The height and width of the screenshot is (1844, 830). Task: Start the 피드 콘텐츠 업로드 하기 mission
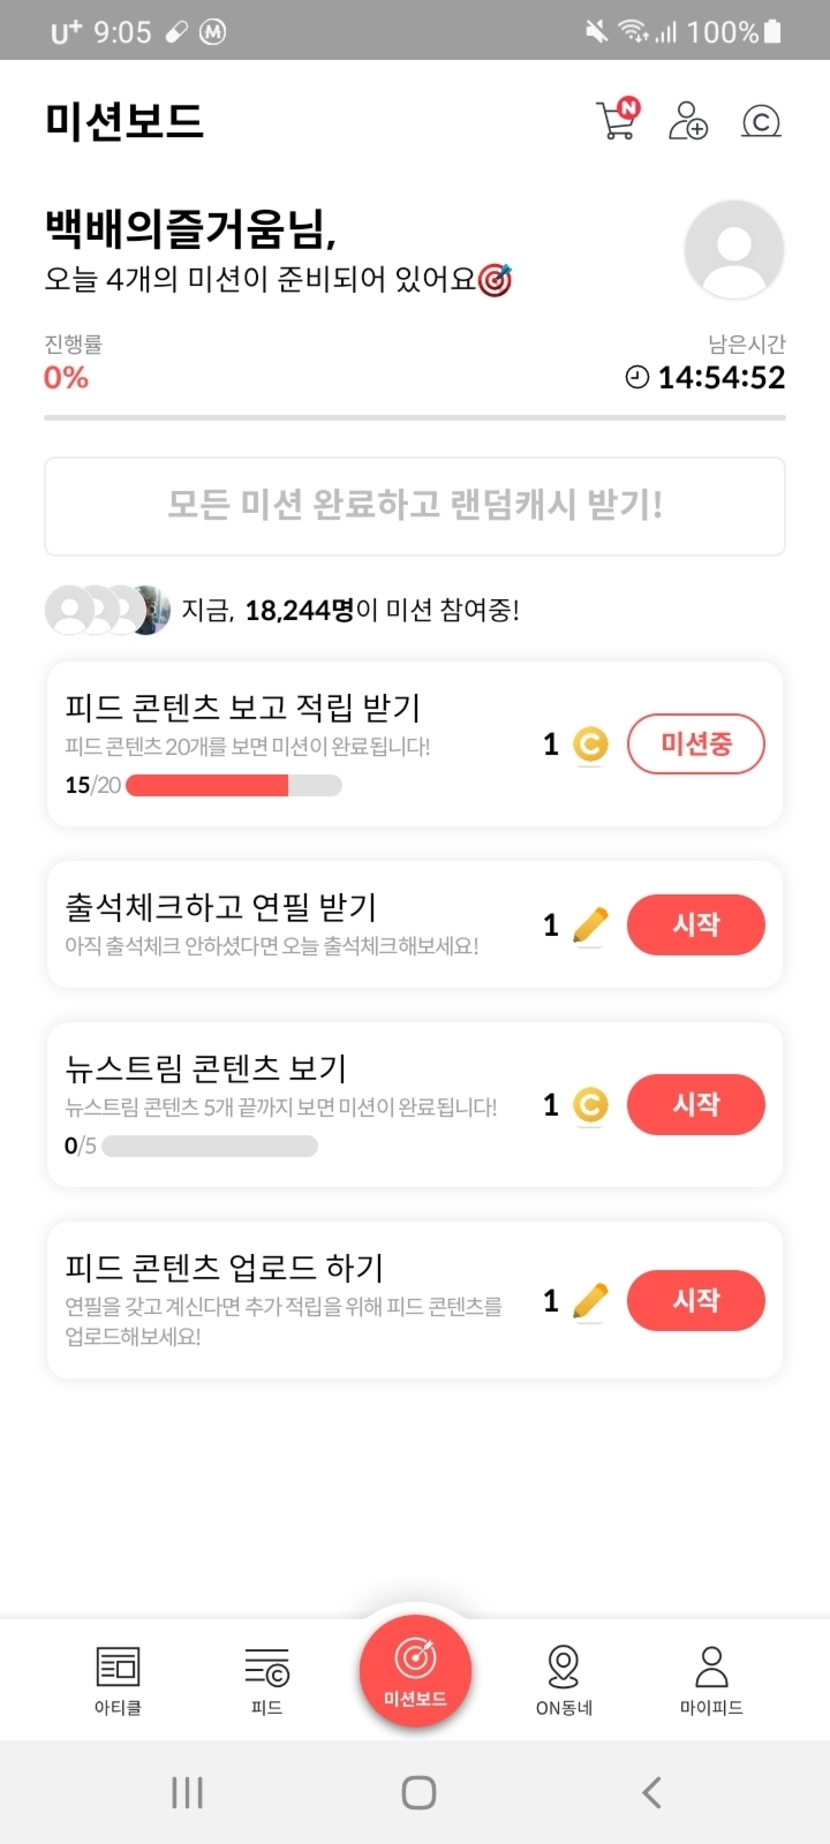(x=696, y=1300)
